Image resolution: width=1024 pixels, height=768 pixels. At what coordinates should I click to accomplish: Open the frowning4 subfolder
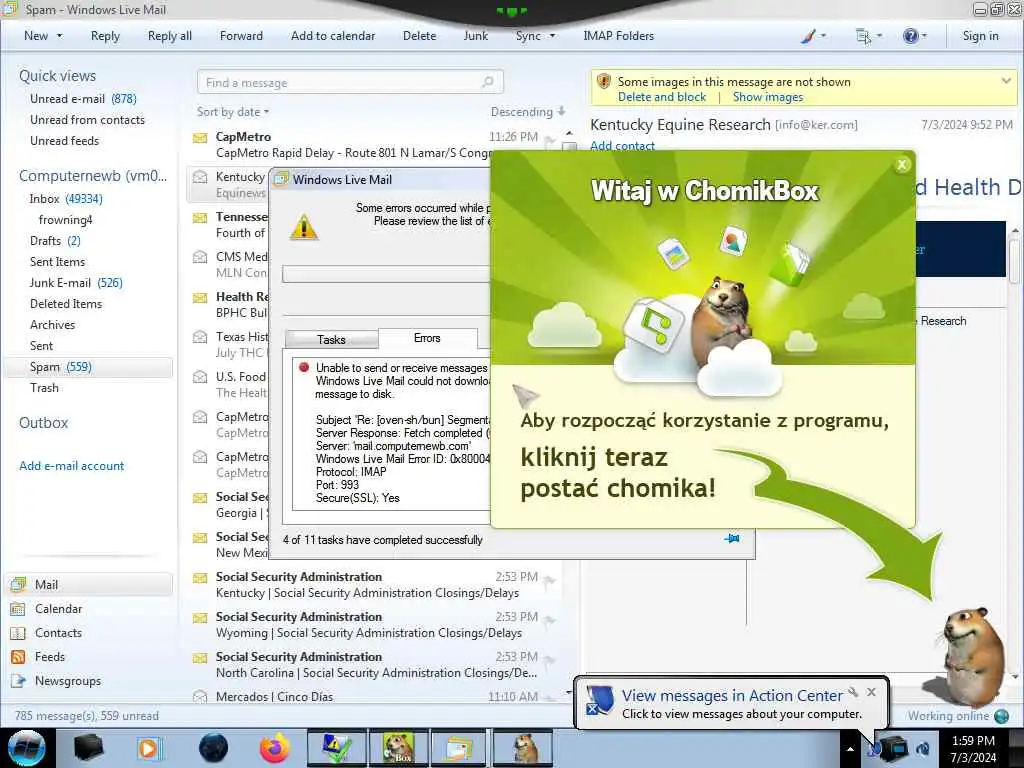coord(65,219)
